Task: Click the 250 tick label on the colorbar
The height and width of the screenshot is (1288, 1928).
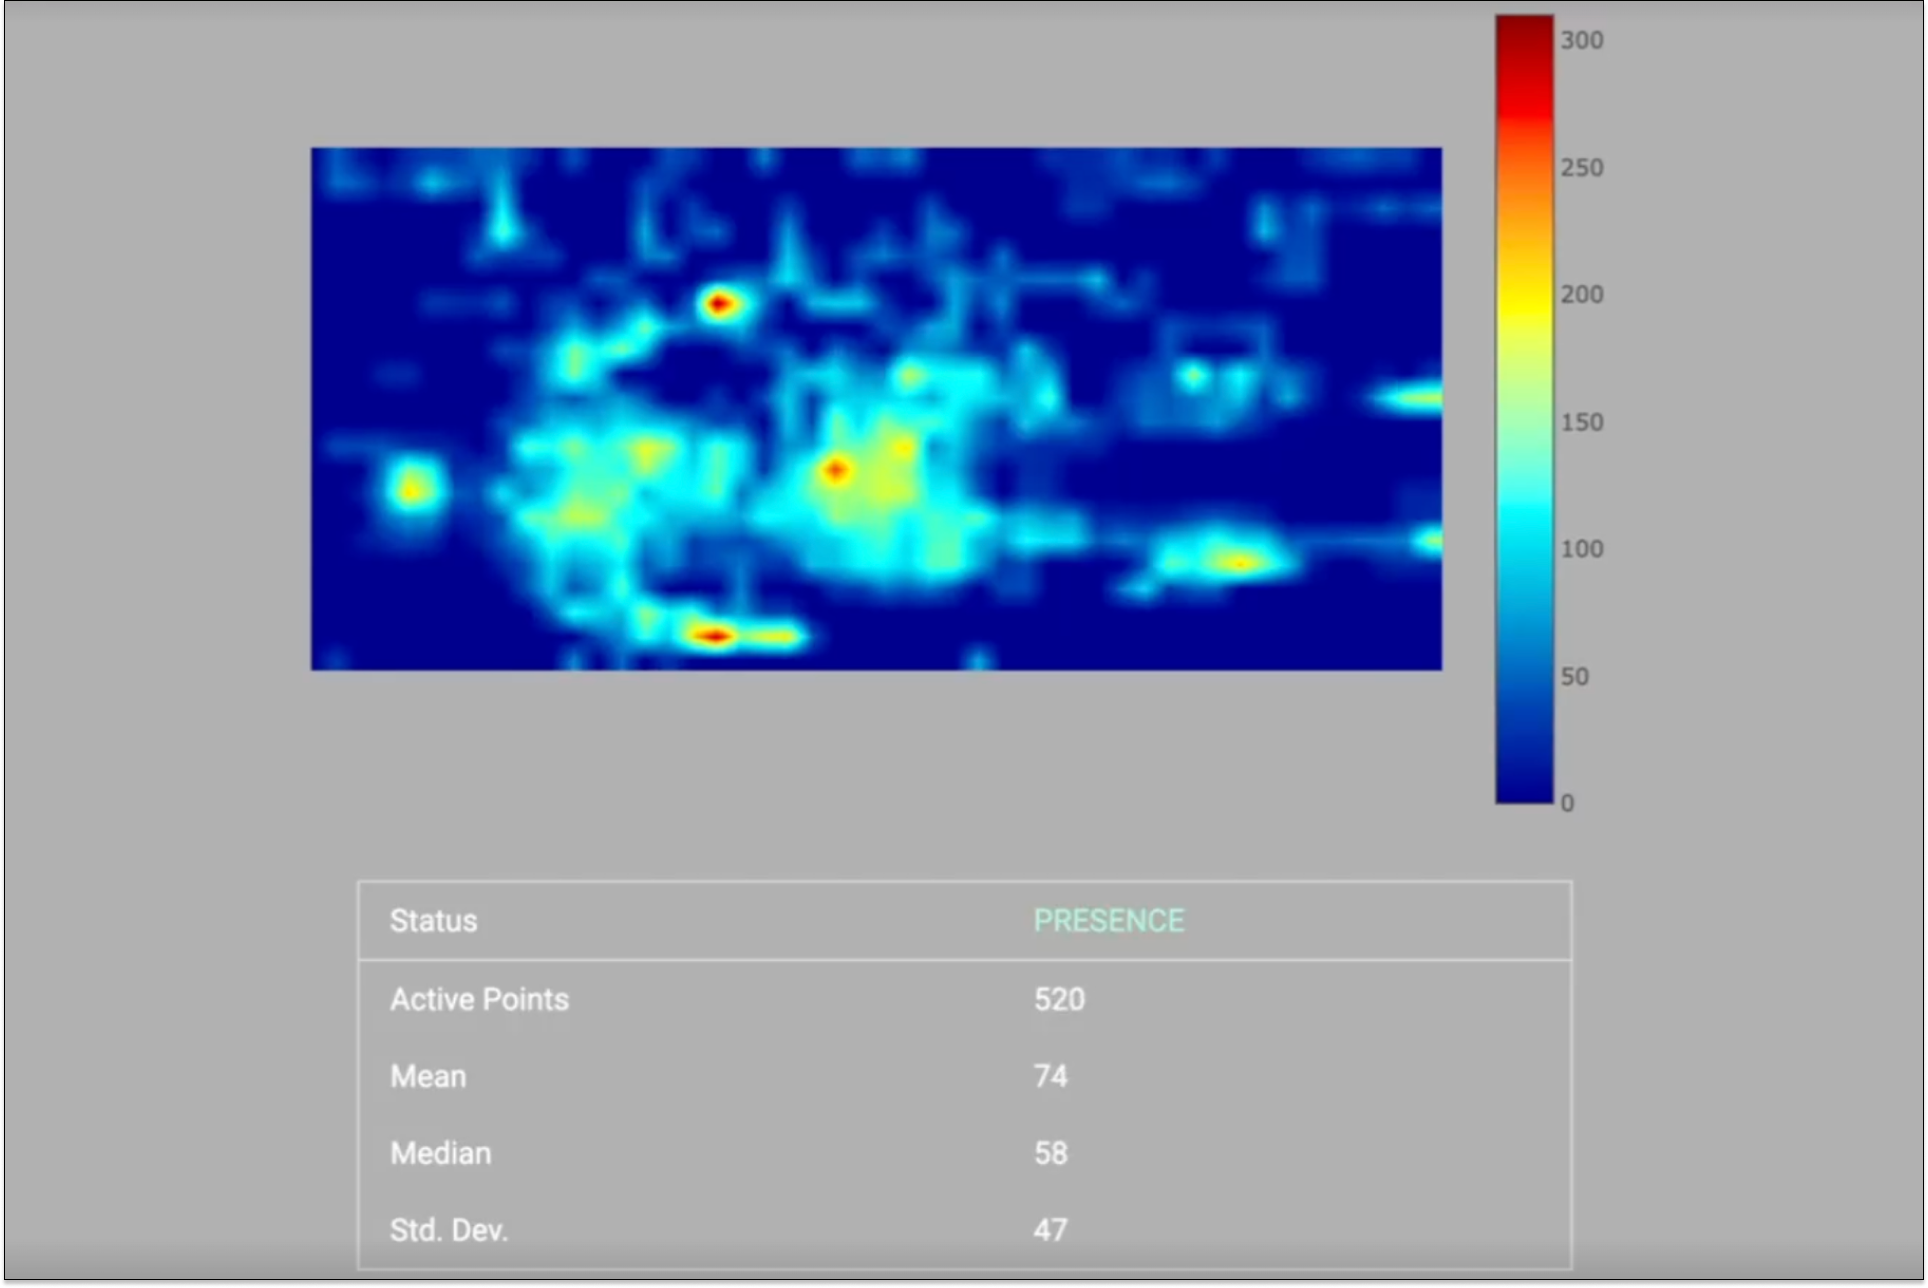Action: tap(1581, 167)
